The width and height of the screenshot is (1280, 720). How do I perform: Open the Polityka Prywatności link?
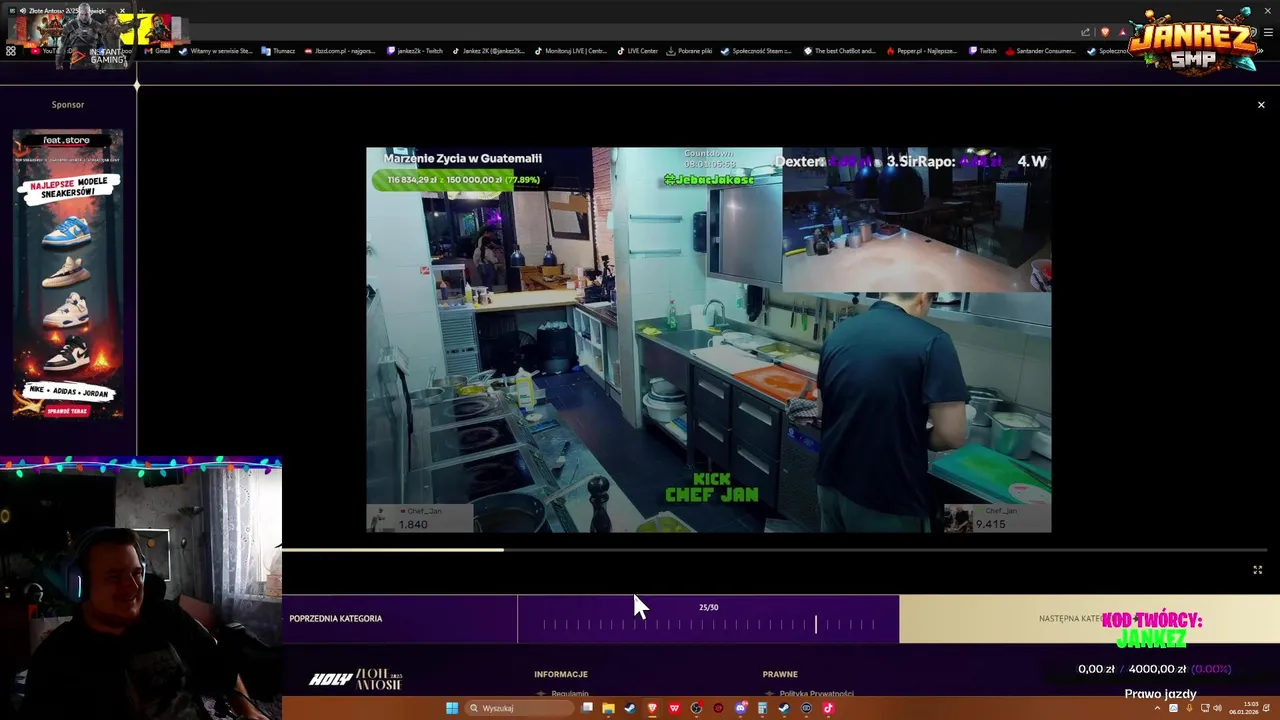pyautogui.click(x=817, y=694)
